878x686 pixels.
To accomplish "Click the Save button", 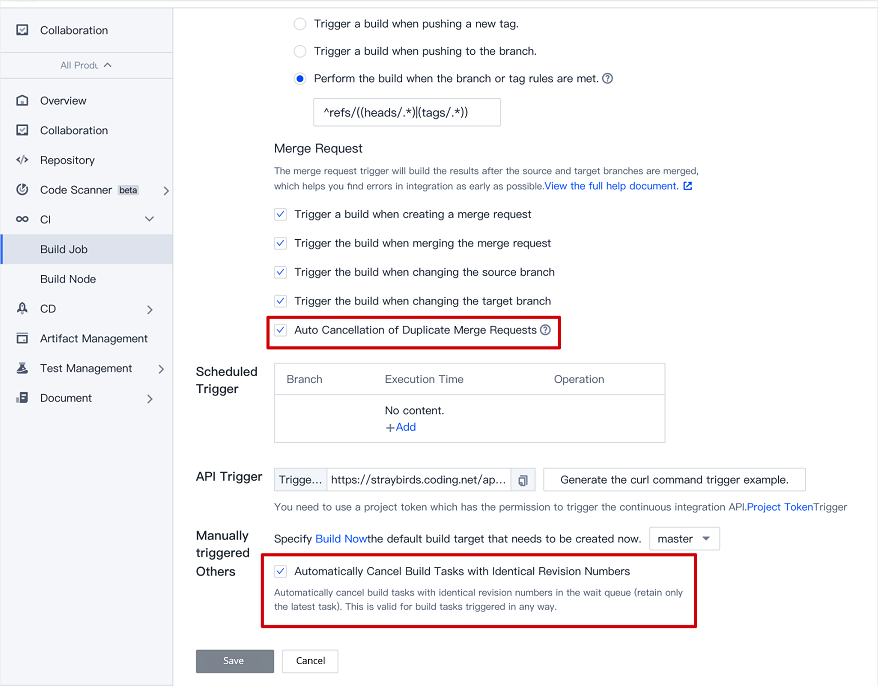I will point(235,661).
